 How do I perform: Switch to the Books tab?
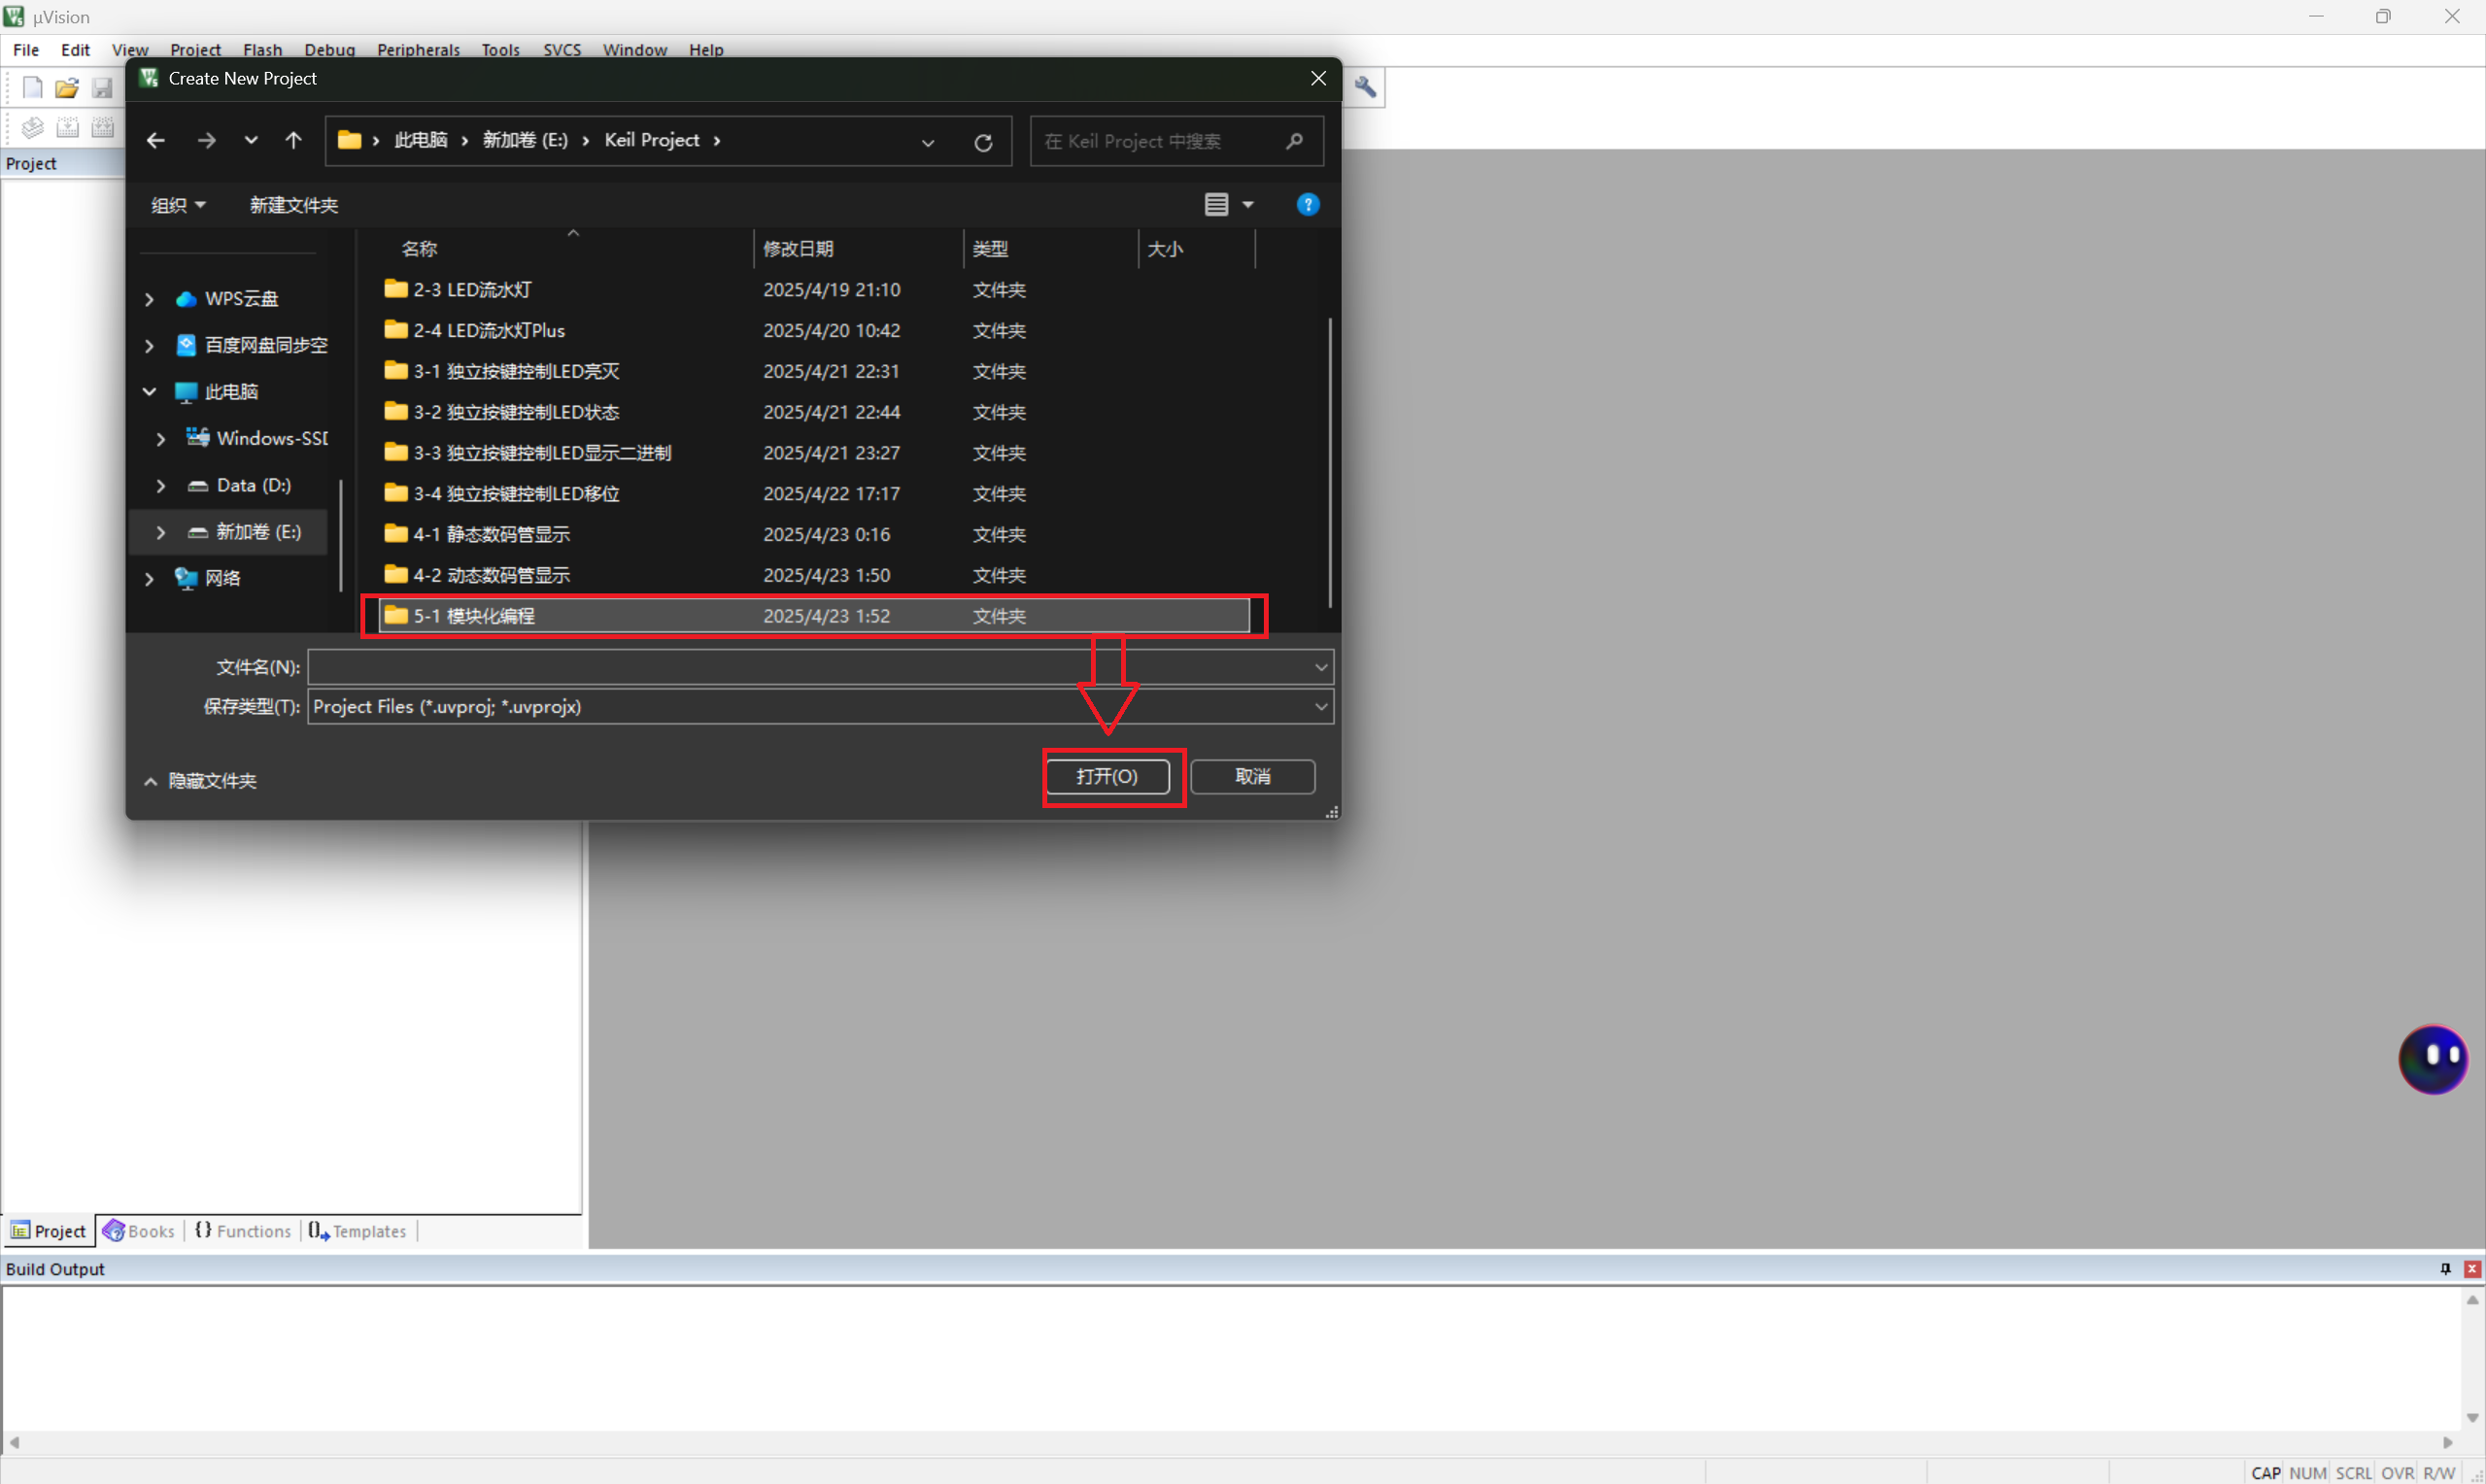click(x=140, y=1231)
